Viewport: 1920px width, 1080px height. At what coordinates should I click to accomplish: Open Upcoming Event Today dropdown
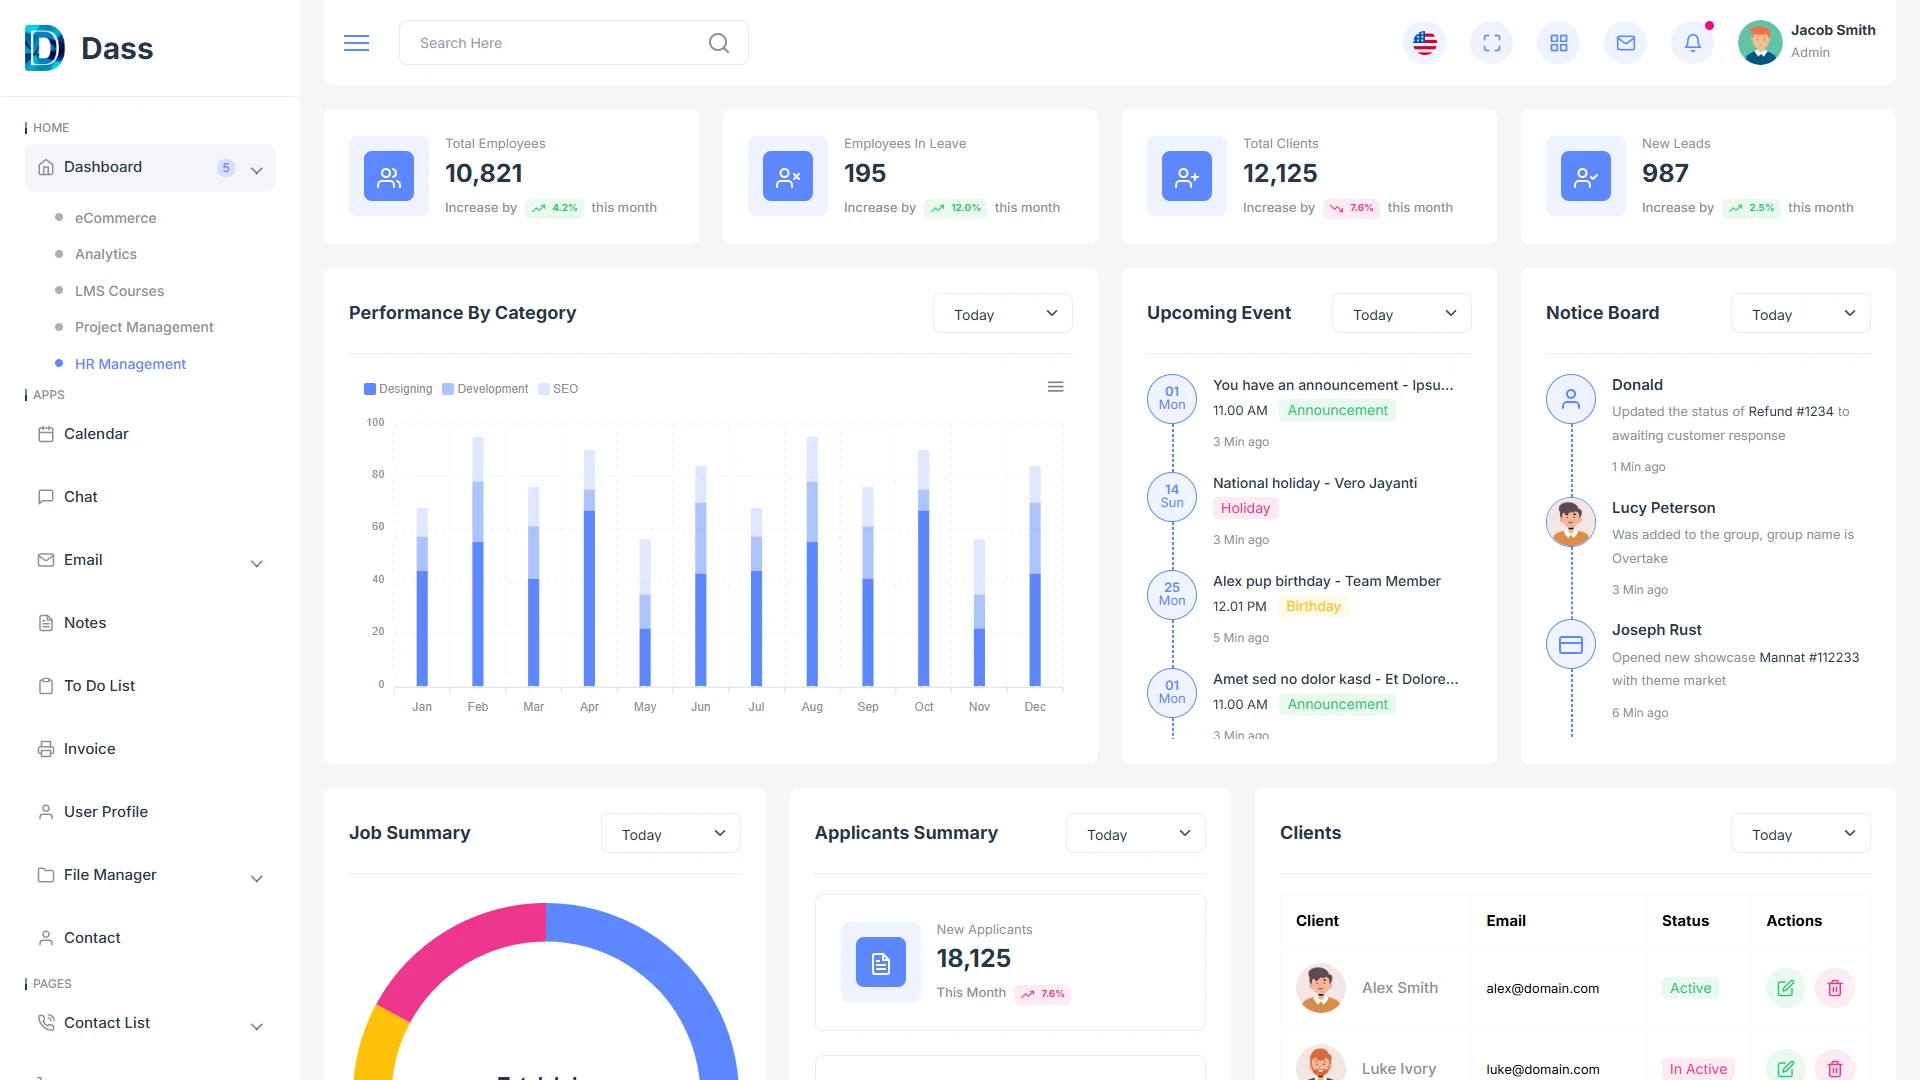click(x=1401, y=314)
